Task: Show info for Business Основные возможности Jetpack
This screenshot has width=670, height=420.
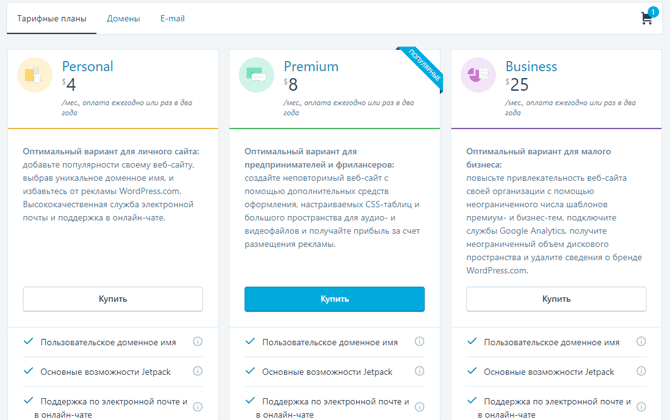Action: click(641, 371)
